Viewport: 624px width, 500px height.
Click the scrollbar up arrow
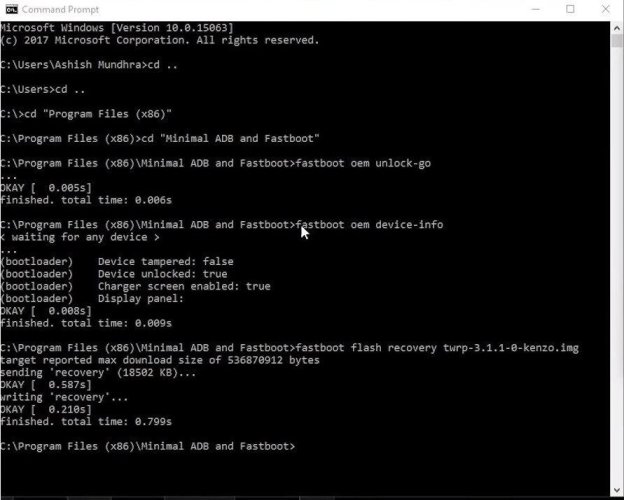(617, 28)
